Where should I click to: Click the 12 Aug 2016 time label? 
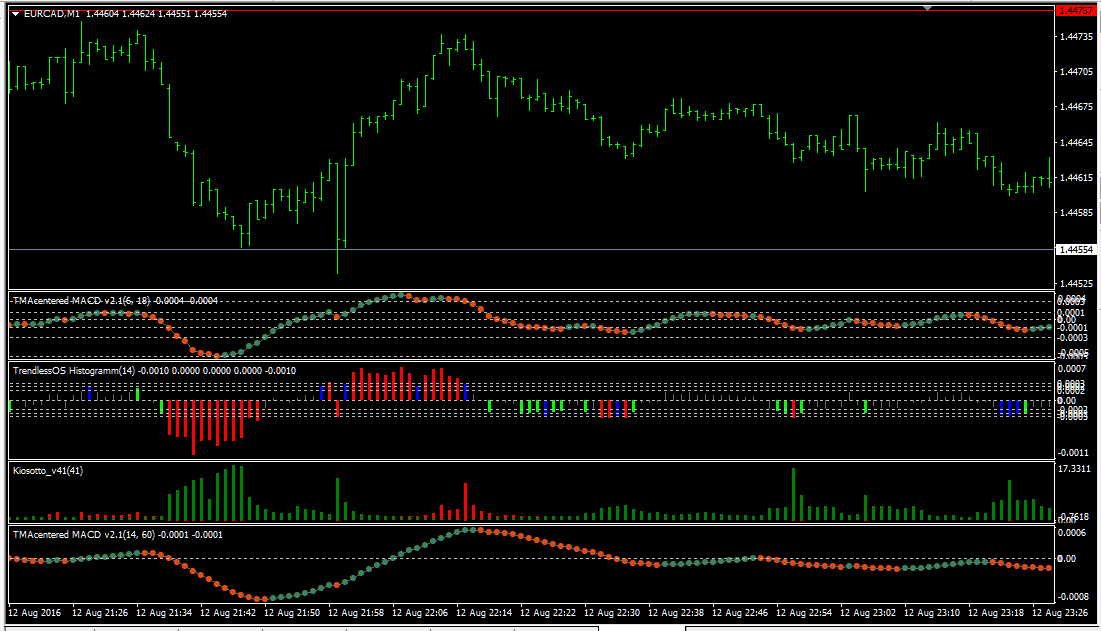(34, 613)
